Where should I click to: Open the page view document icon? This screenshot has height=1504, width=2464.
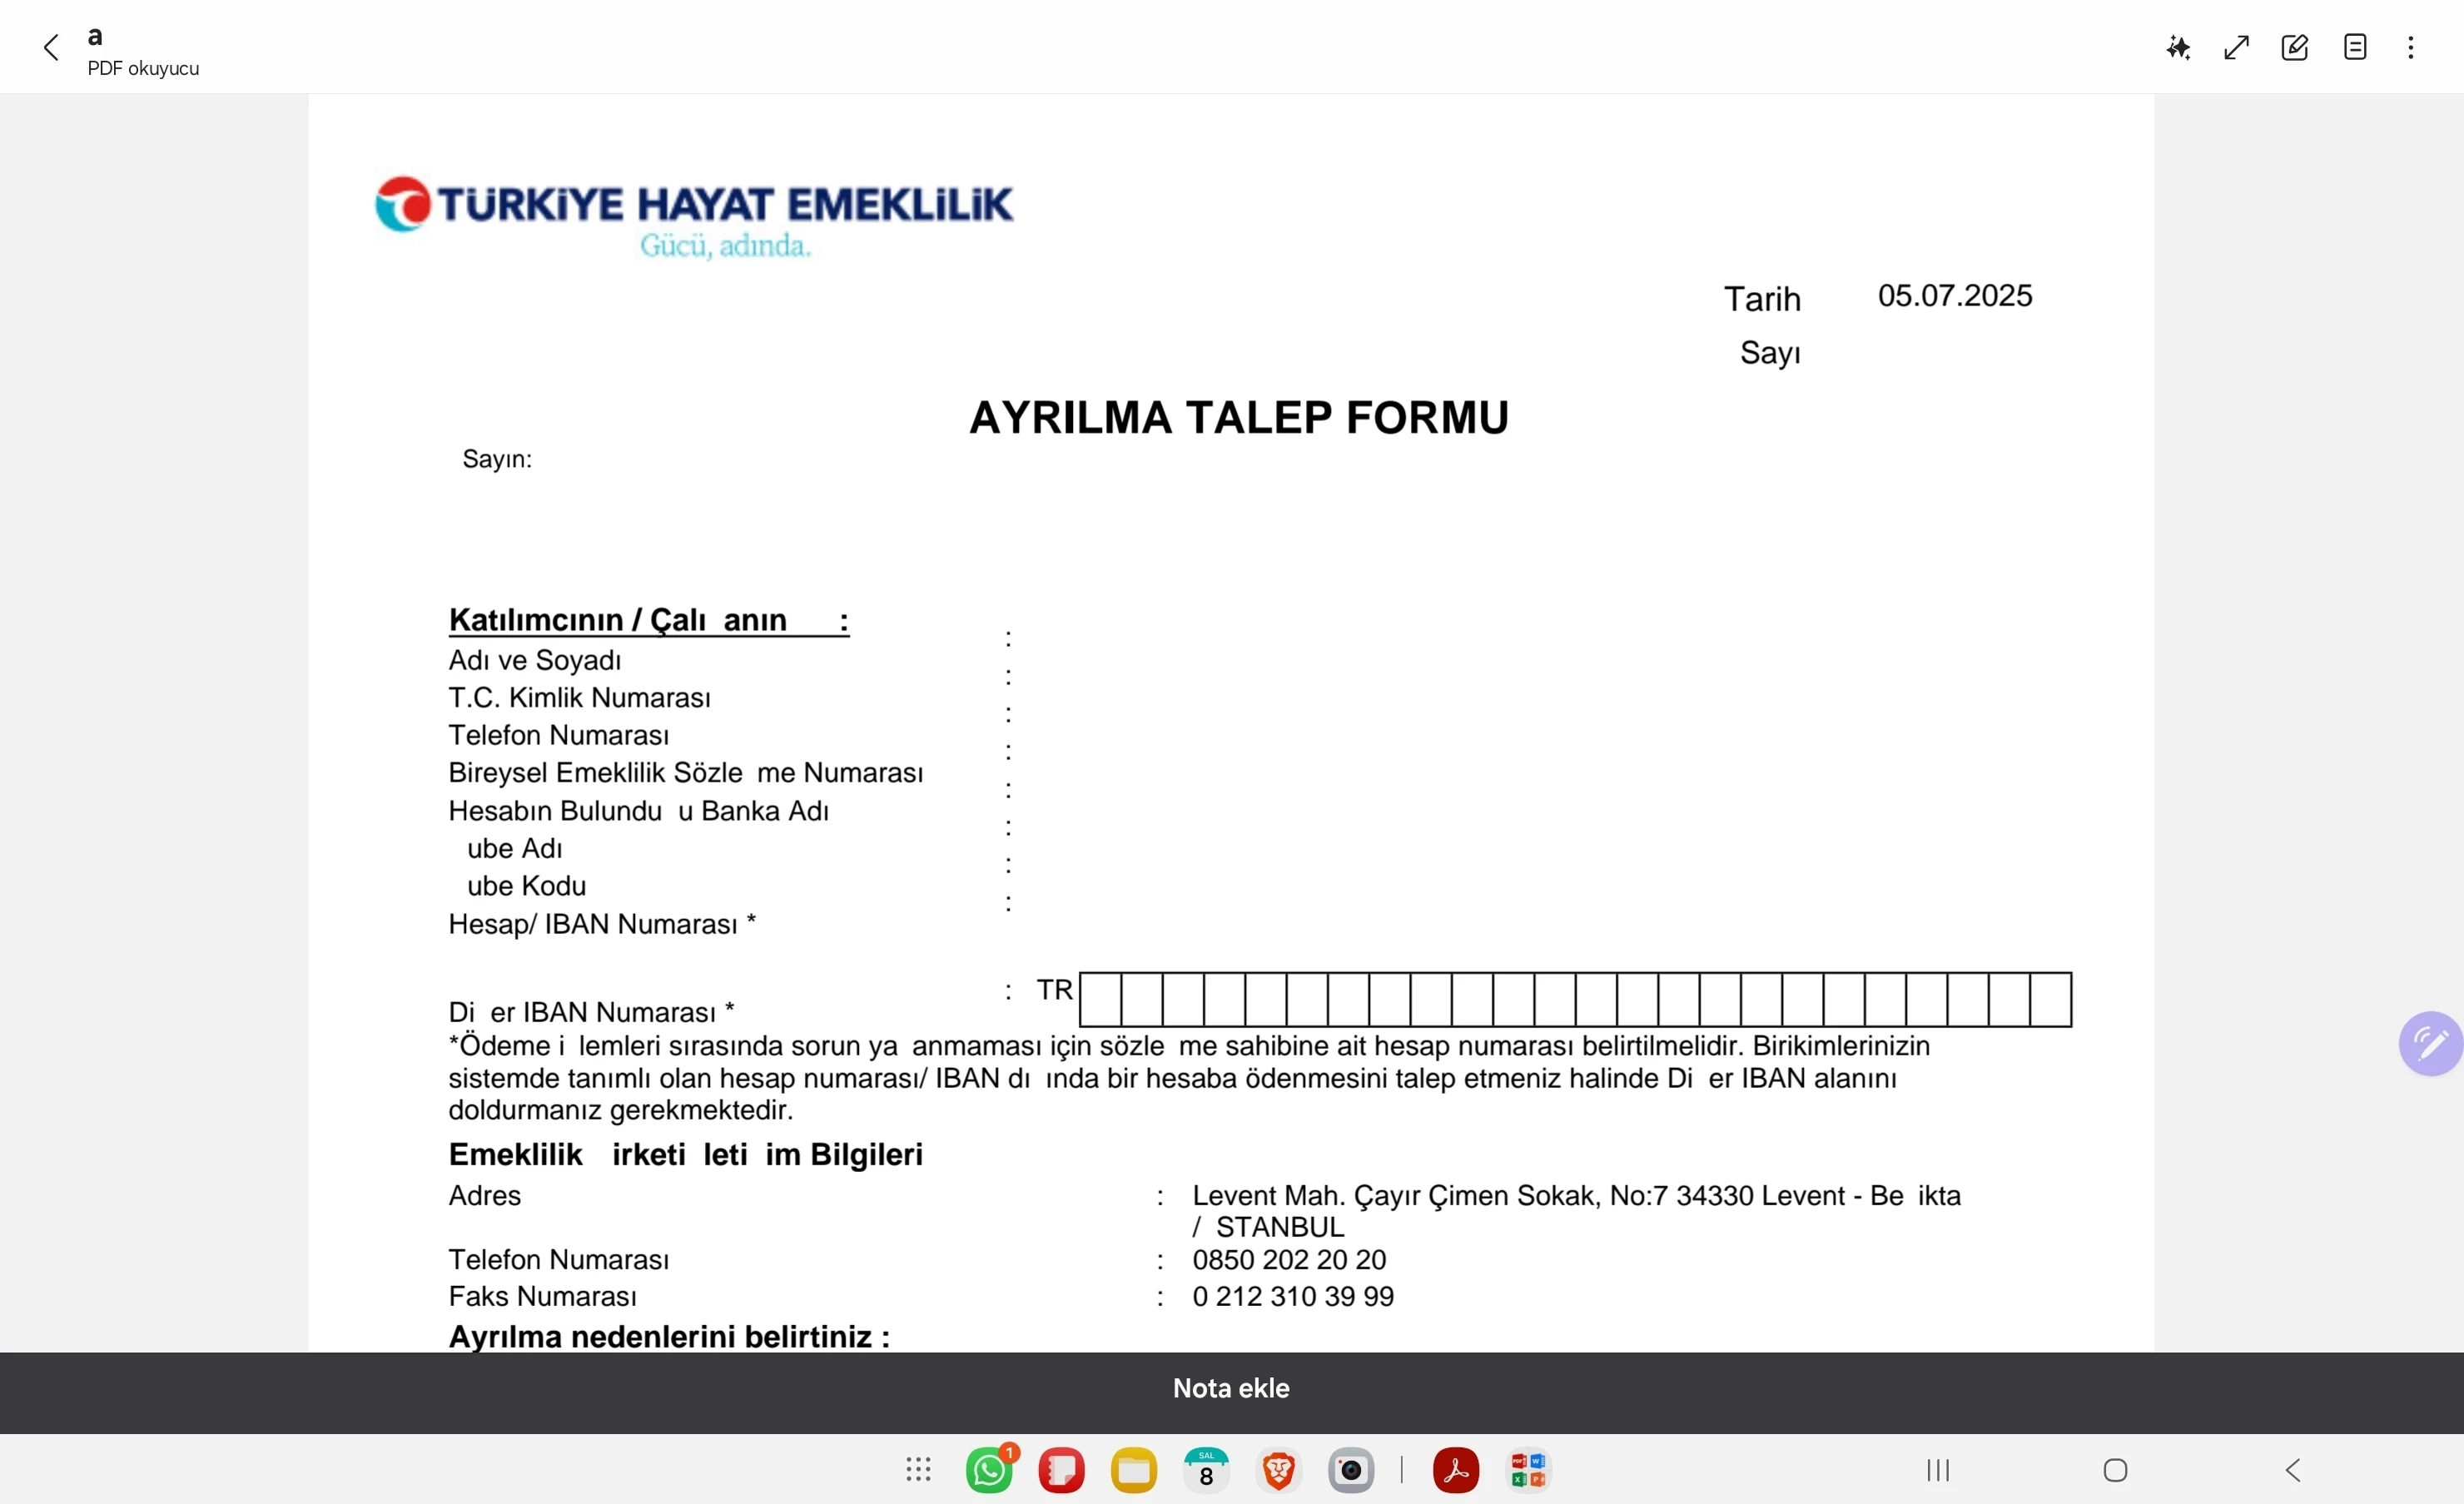click(x=2354, y=48)
